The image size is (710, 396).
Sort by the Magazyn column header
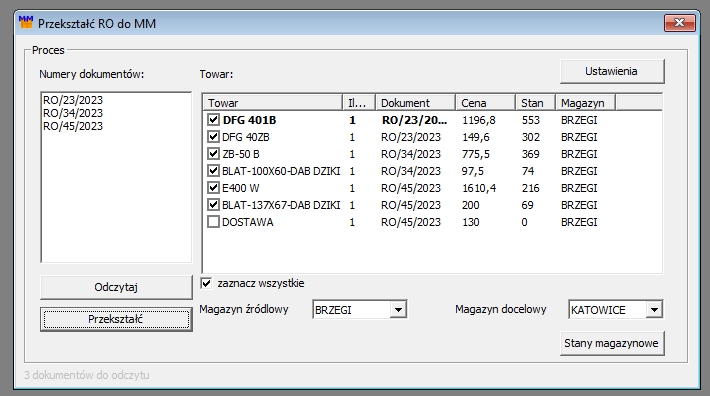click(585, 103)
